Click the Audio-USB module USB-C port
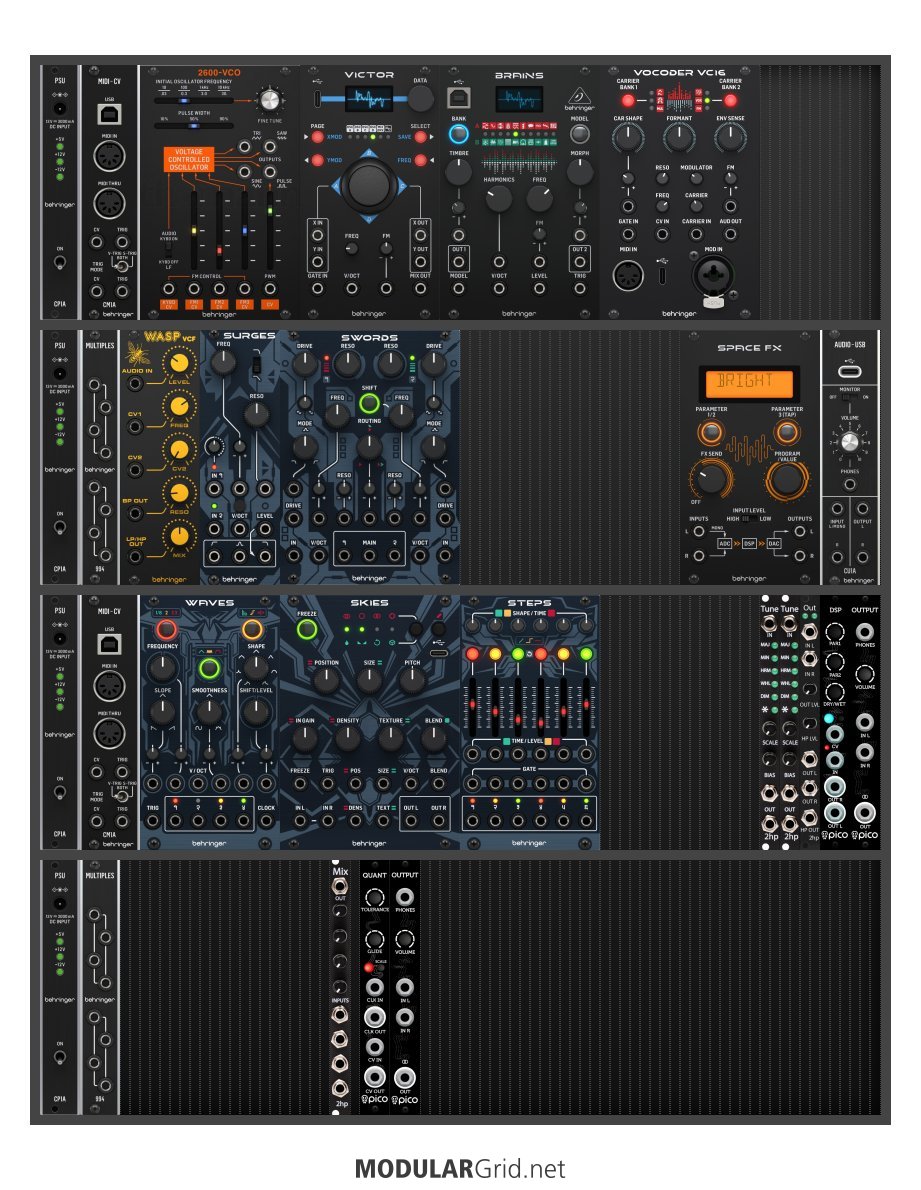 coord(849,371)
